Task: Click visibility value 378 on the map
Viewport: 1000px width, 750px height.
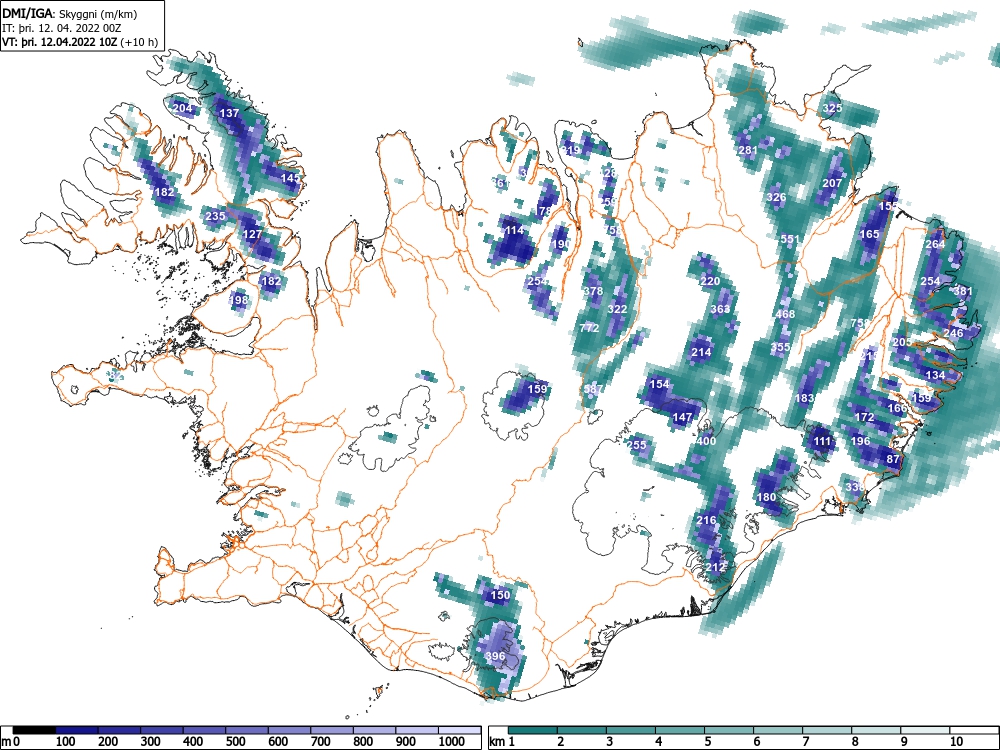Action: pyautogui.click(x=593, y=291)
